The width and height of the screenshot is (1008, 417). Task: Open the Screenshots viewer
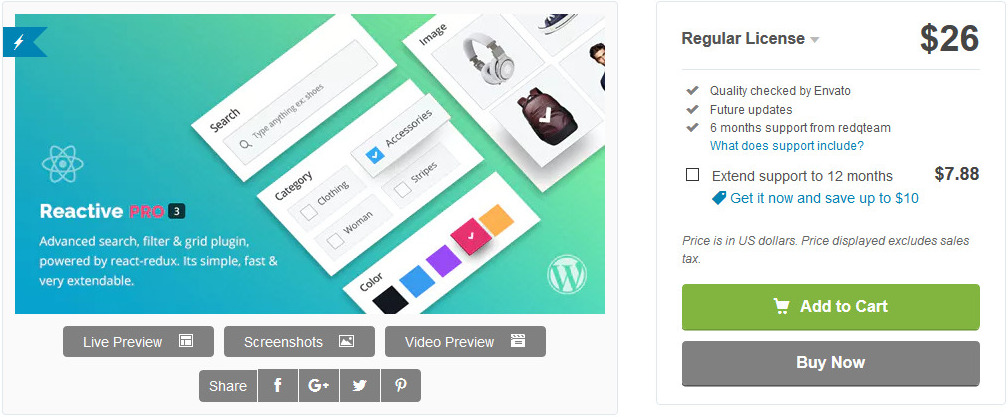click(x=299, y=342)
